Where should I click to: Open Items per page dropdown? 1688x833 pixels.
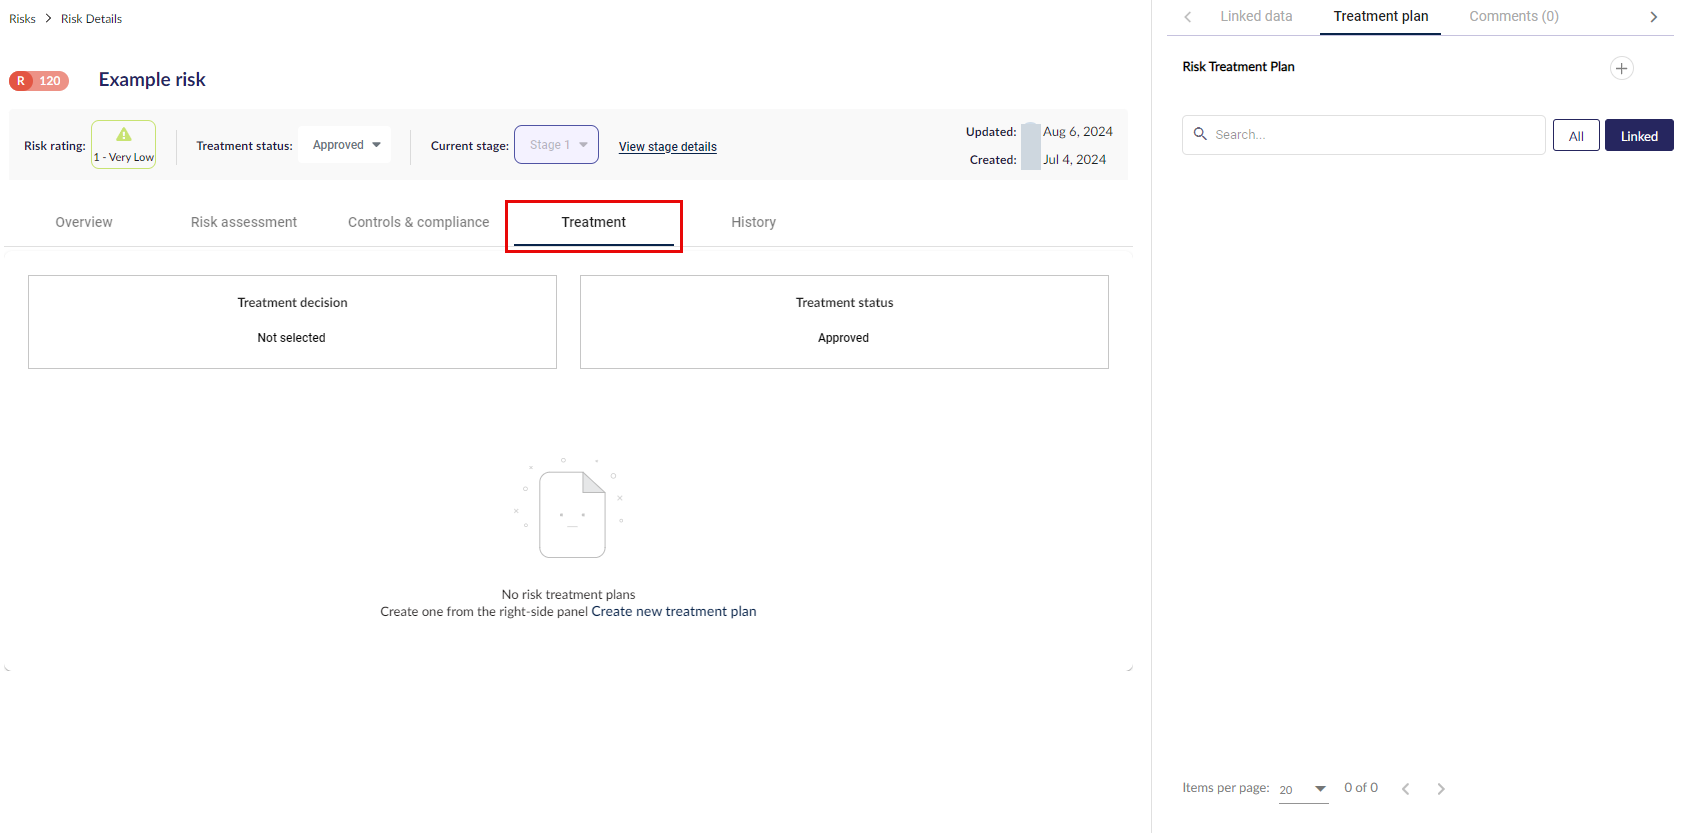coord(1303,789)
